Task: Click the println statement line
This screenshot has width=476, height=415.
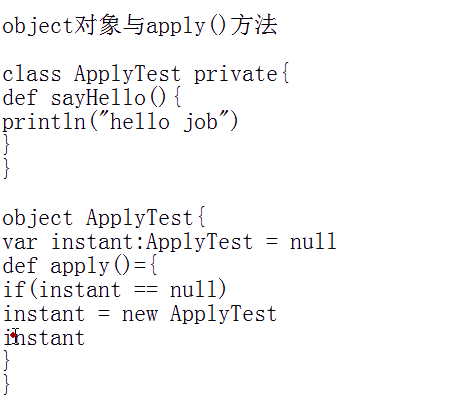Action: pos(121,122)
